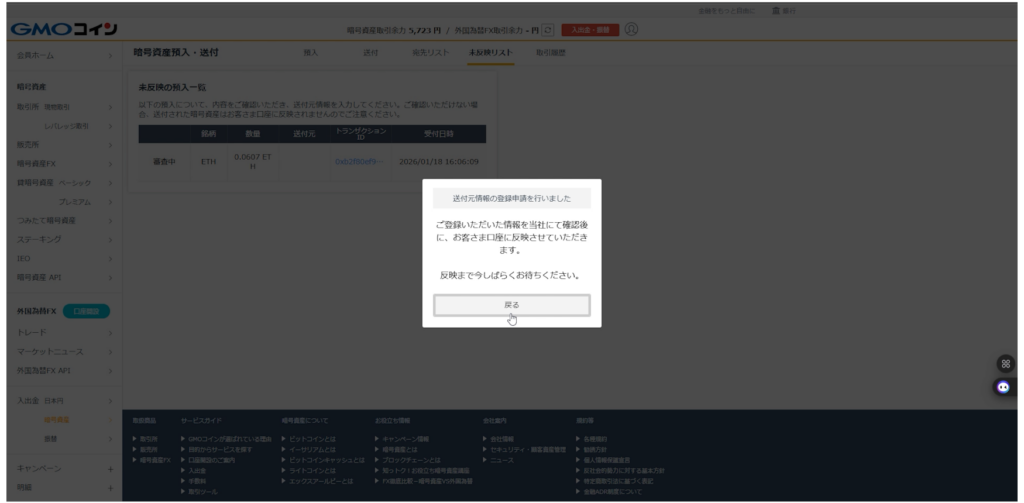Click the 戻る button in the dialog
The height and width of the screenshot is (503, 1024).
coord(511,305)
